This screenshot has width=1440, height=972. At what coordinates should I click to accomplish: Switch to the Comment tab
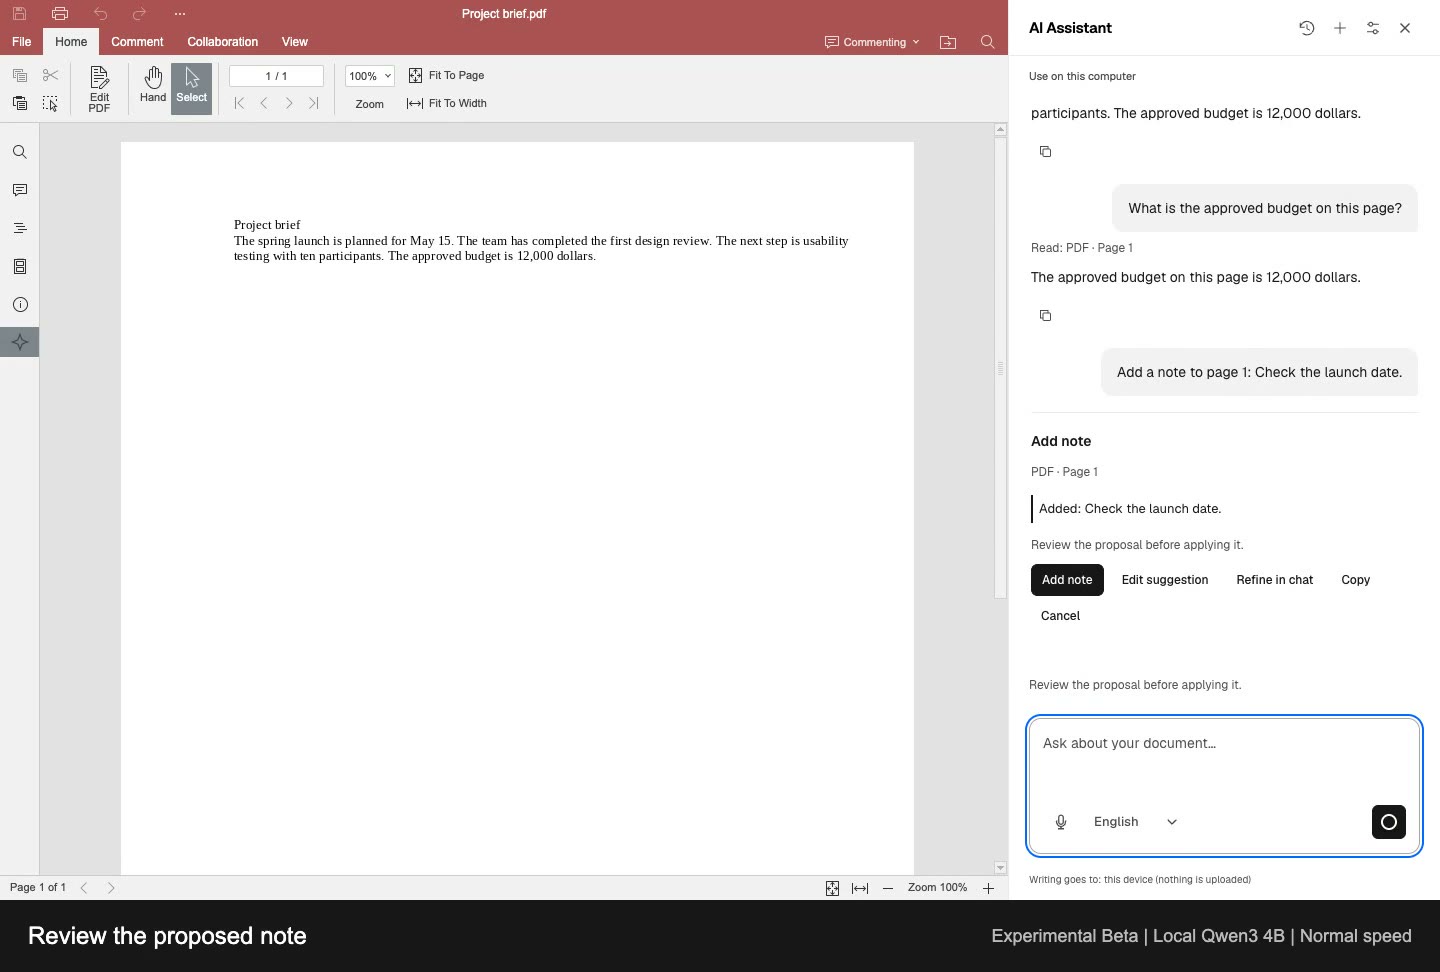tap(137, 42)
